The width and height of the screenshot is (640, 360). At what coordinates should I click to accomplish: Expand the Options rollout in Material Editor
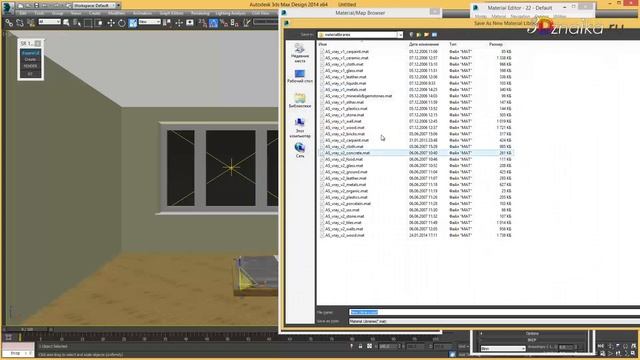pos(532,333)
